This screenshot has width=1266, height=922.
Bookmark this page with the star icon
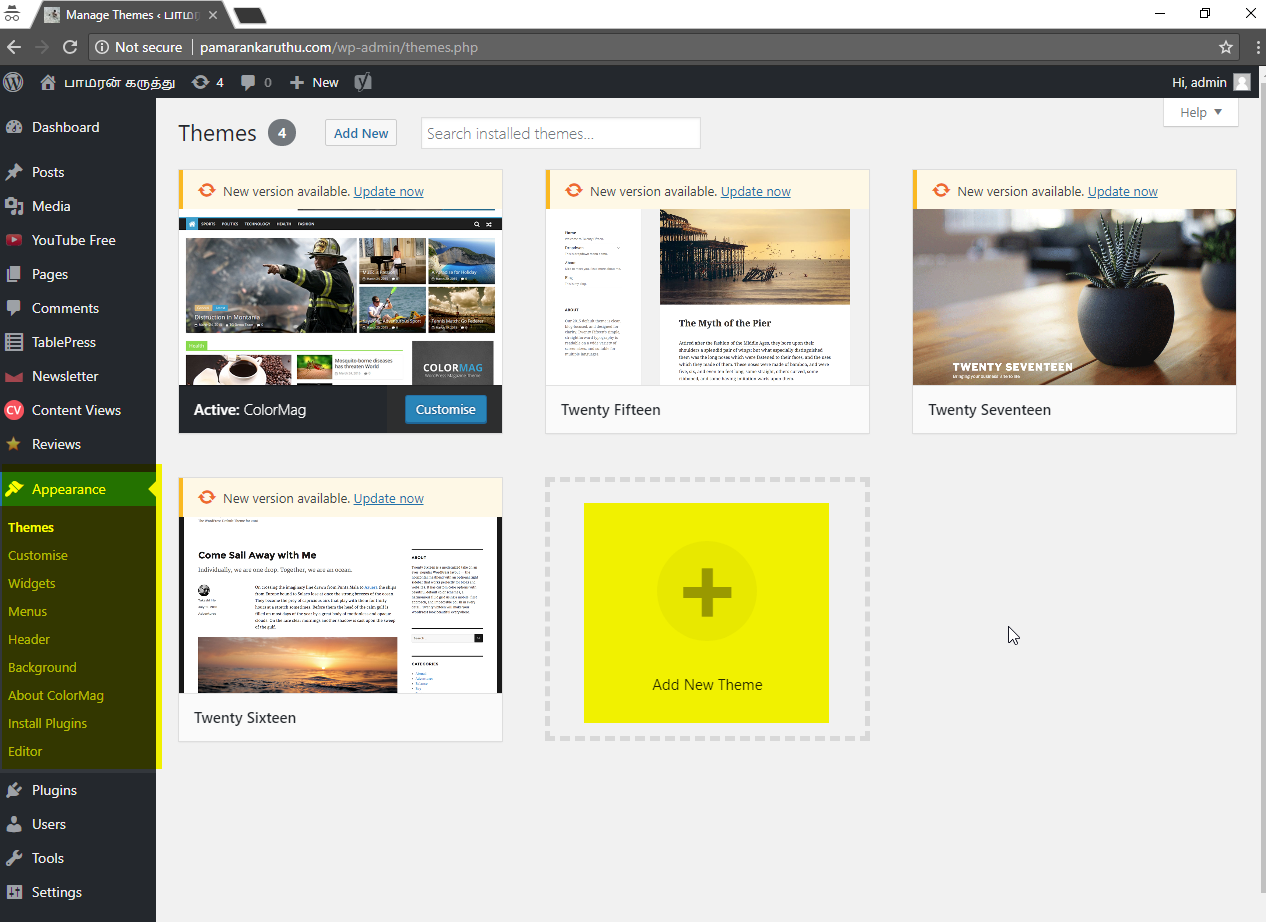tap(1225, 47)
